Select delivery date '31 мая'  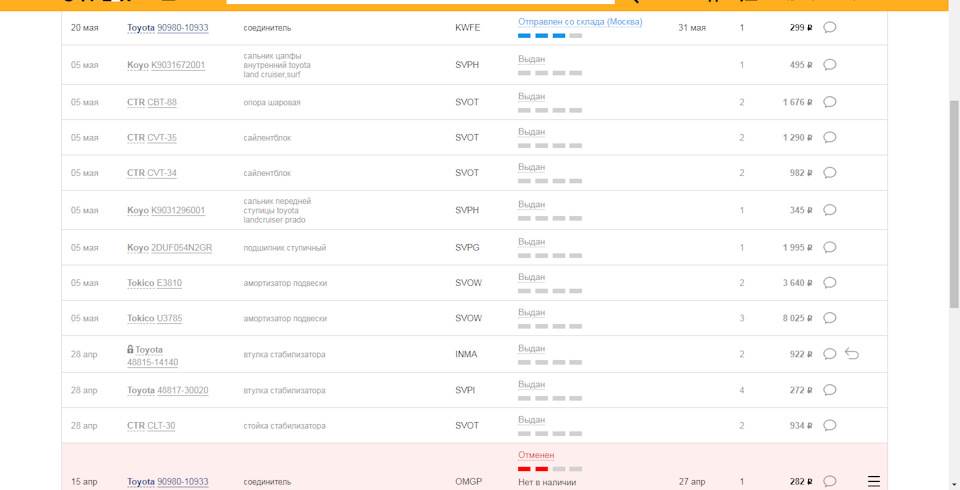(x=692, y=28)
